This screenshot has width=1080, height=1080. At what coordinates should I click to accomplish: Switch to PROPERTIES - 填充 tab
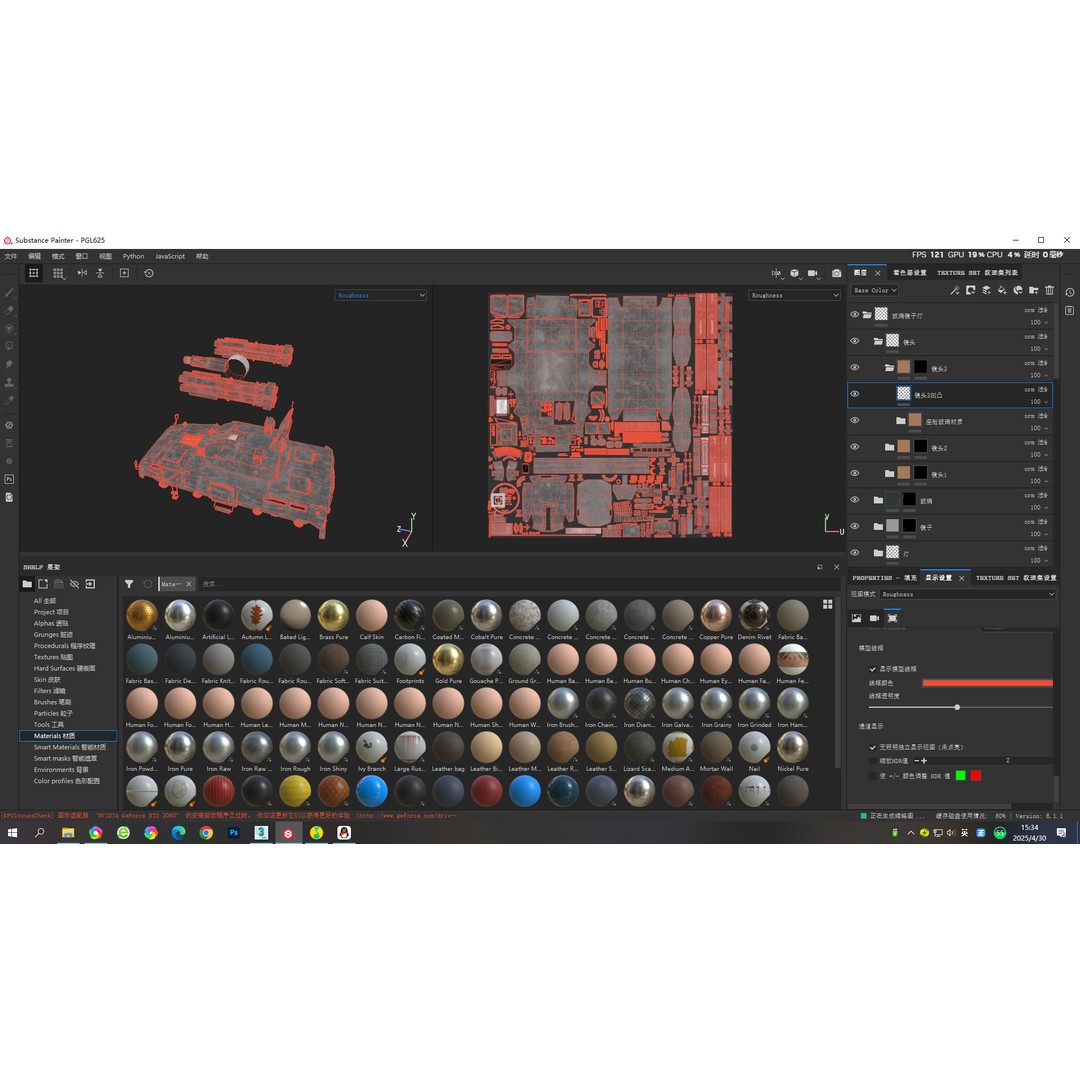click(884, 578)
